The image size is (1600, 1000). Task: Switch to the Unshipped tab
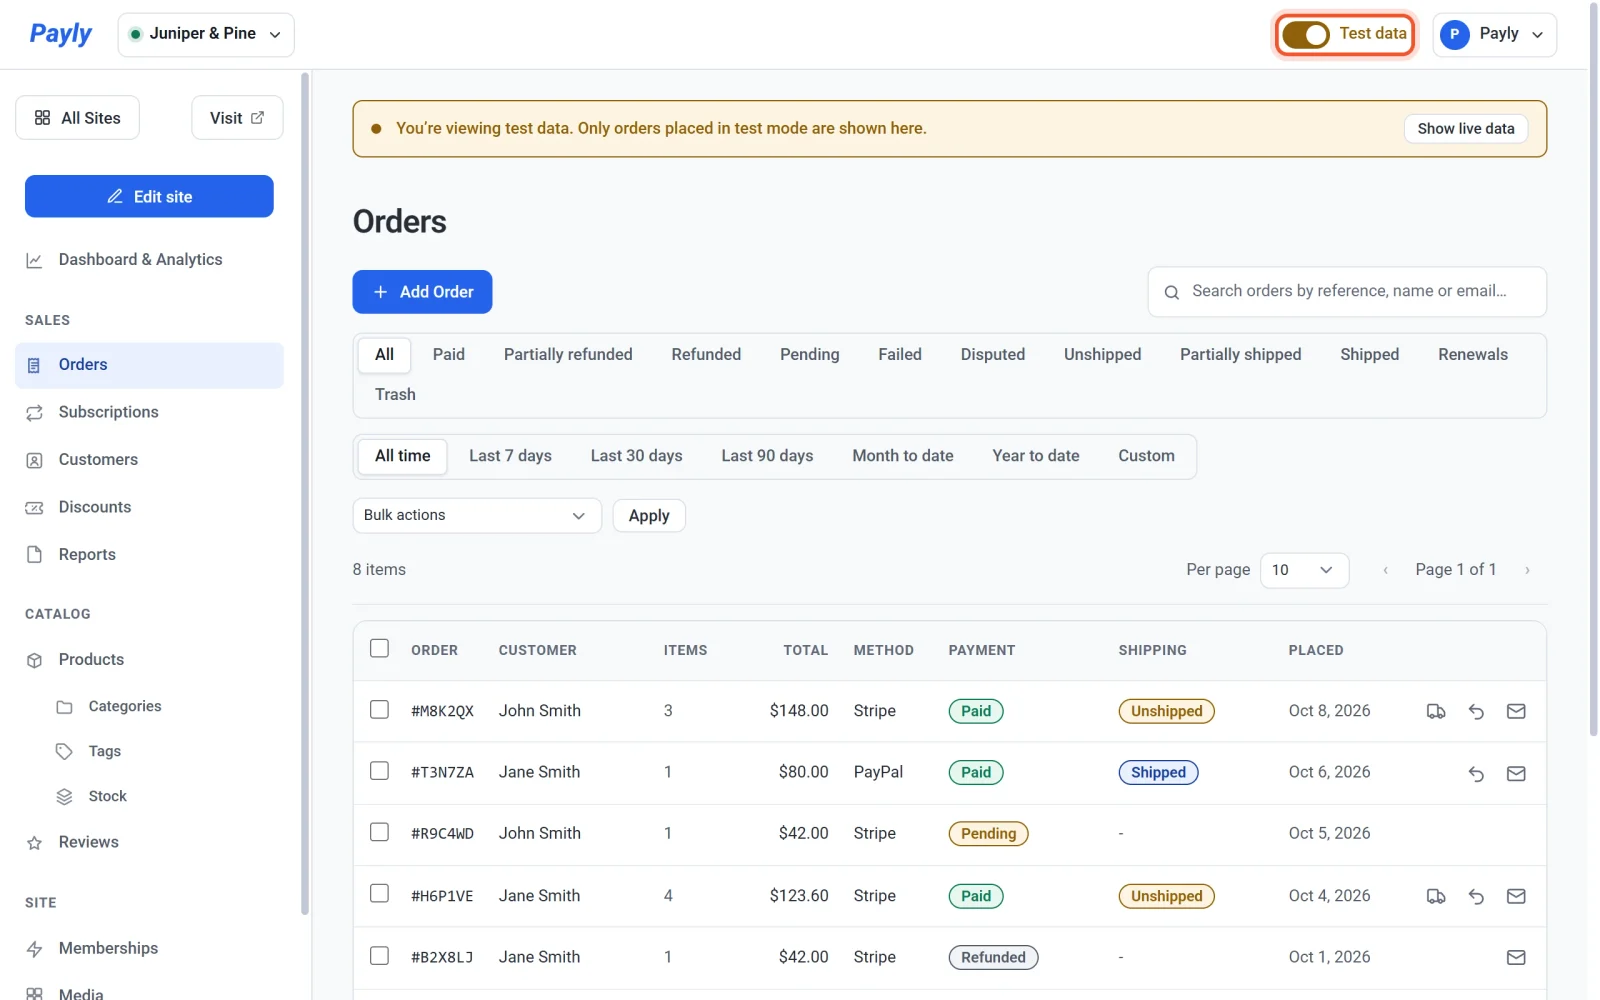pyautogui.click(x=1102, y=355)
